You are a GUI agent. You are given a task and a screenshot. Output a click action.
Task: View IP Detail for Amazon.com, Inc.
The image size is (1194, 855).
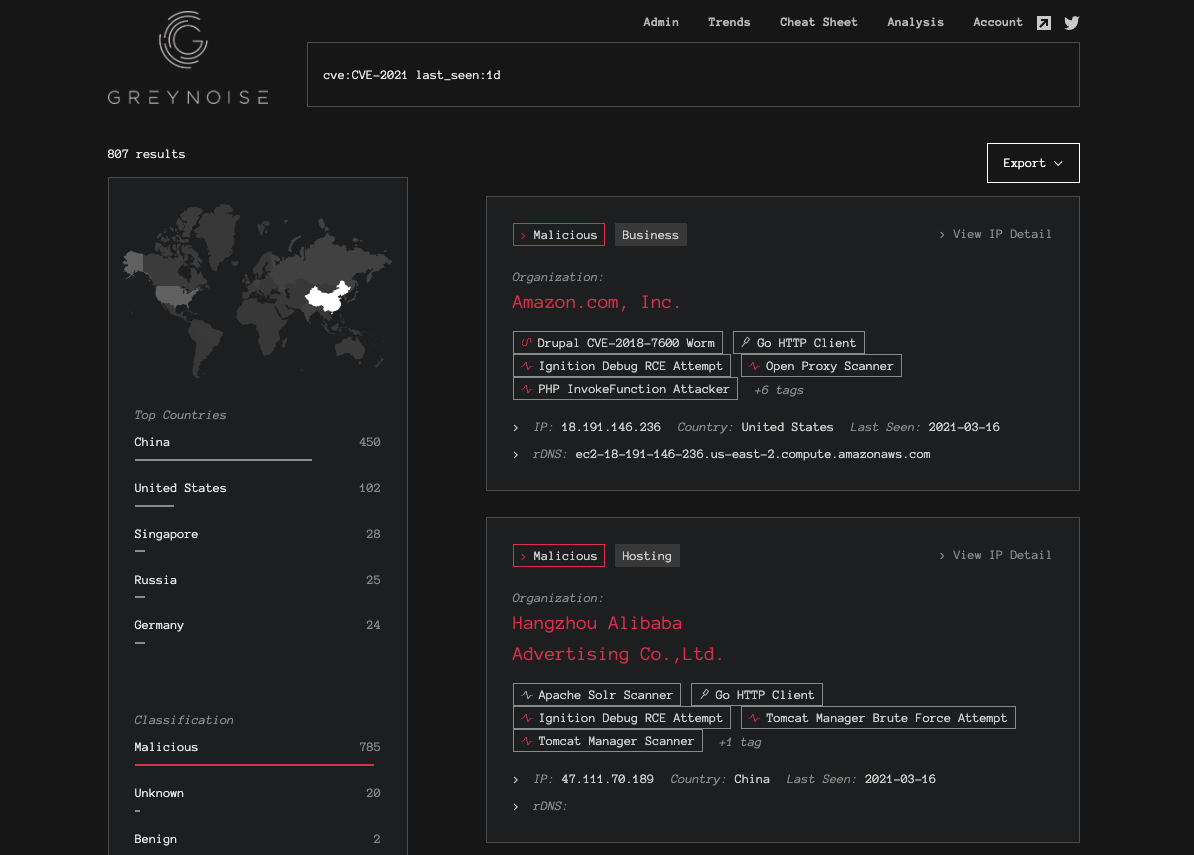994,234
